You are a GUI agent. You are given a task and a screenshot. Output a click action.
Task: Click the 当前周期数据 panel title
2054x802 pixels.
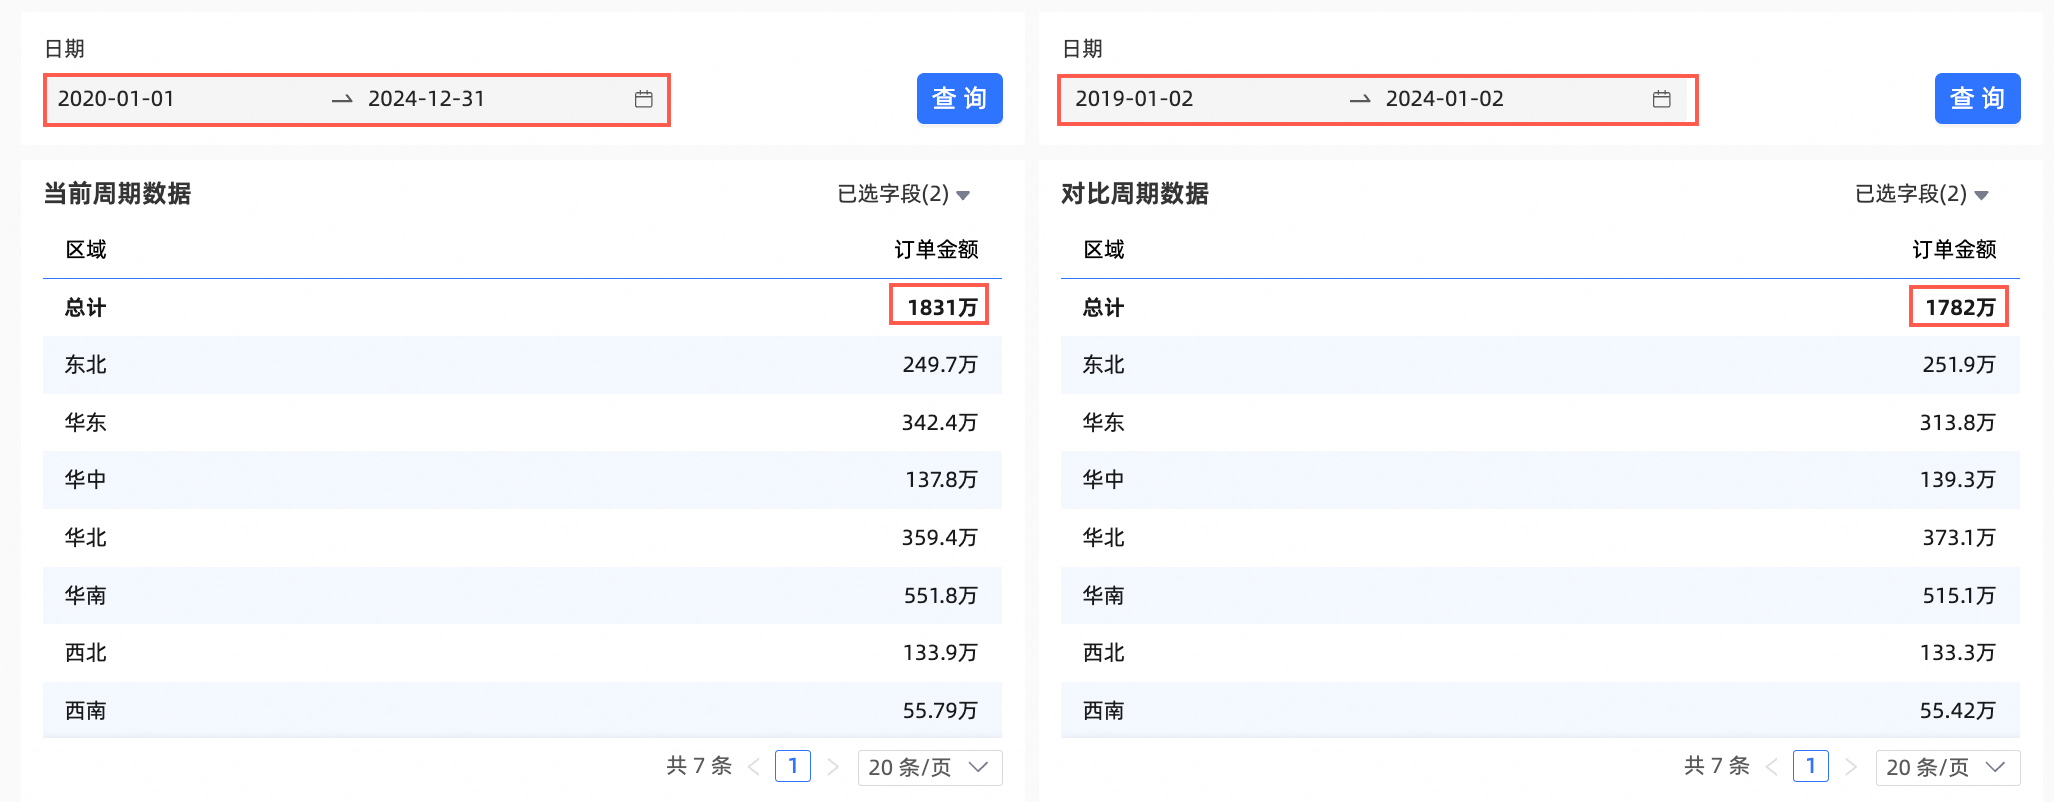pos(118,194)
